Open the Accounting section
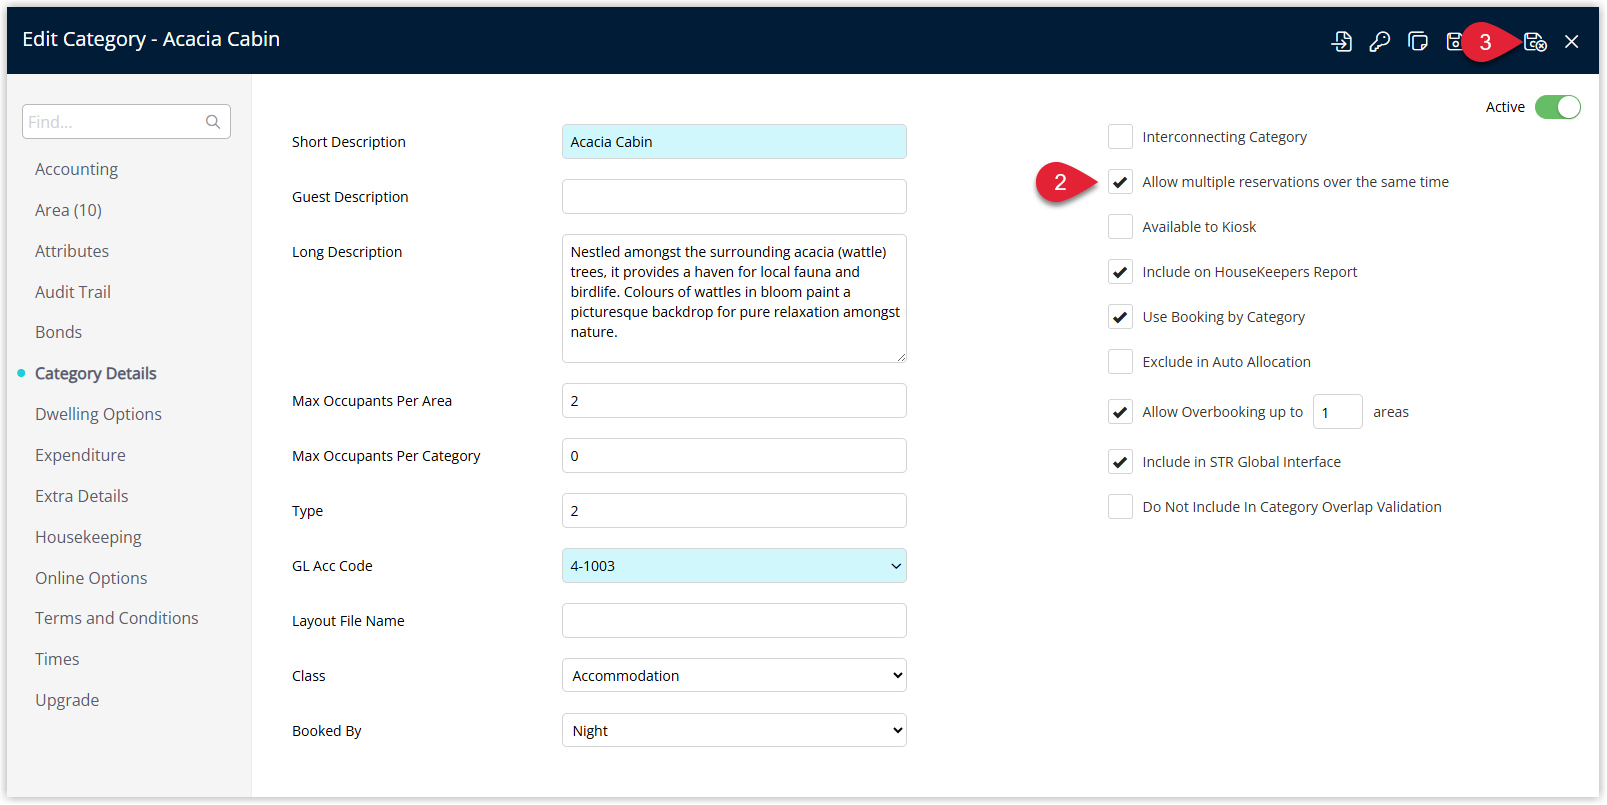The height and width of the screenshot is (805, 1607). (x=76, y=169)
